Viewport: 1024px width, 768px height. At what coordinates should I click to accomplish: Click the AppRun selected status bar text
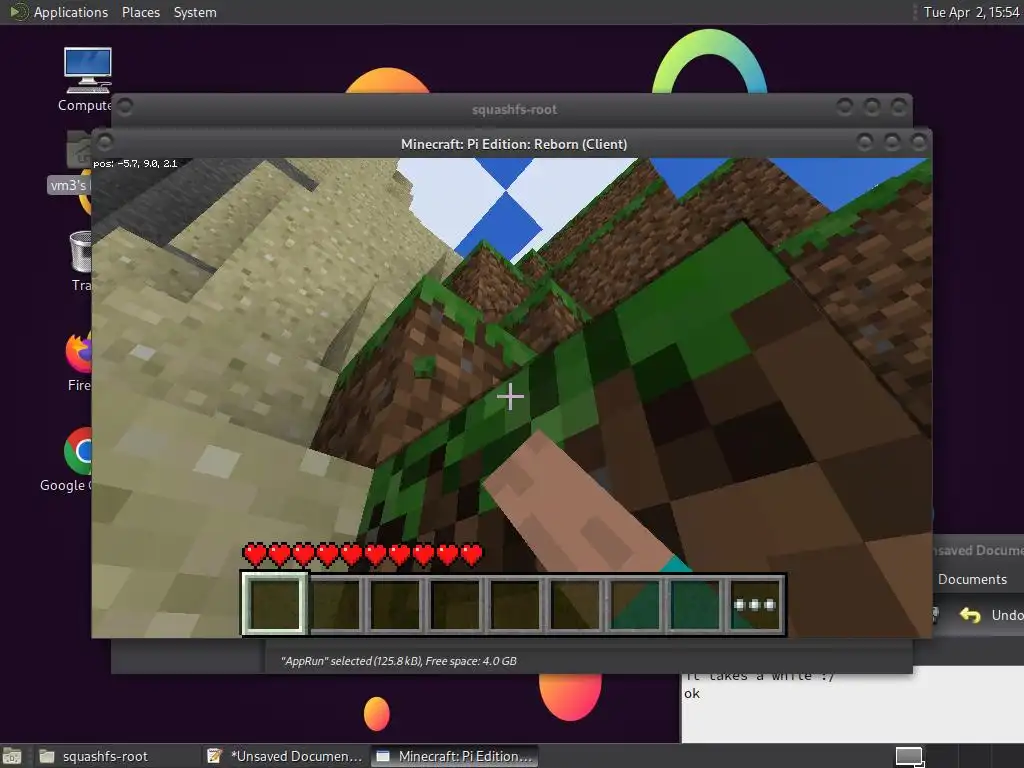398,661
